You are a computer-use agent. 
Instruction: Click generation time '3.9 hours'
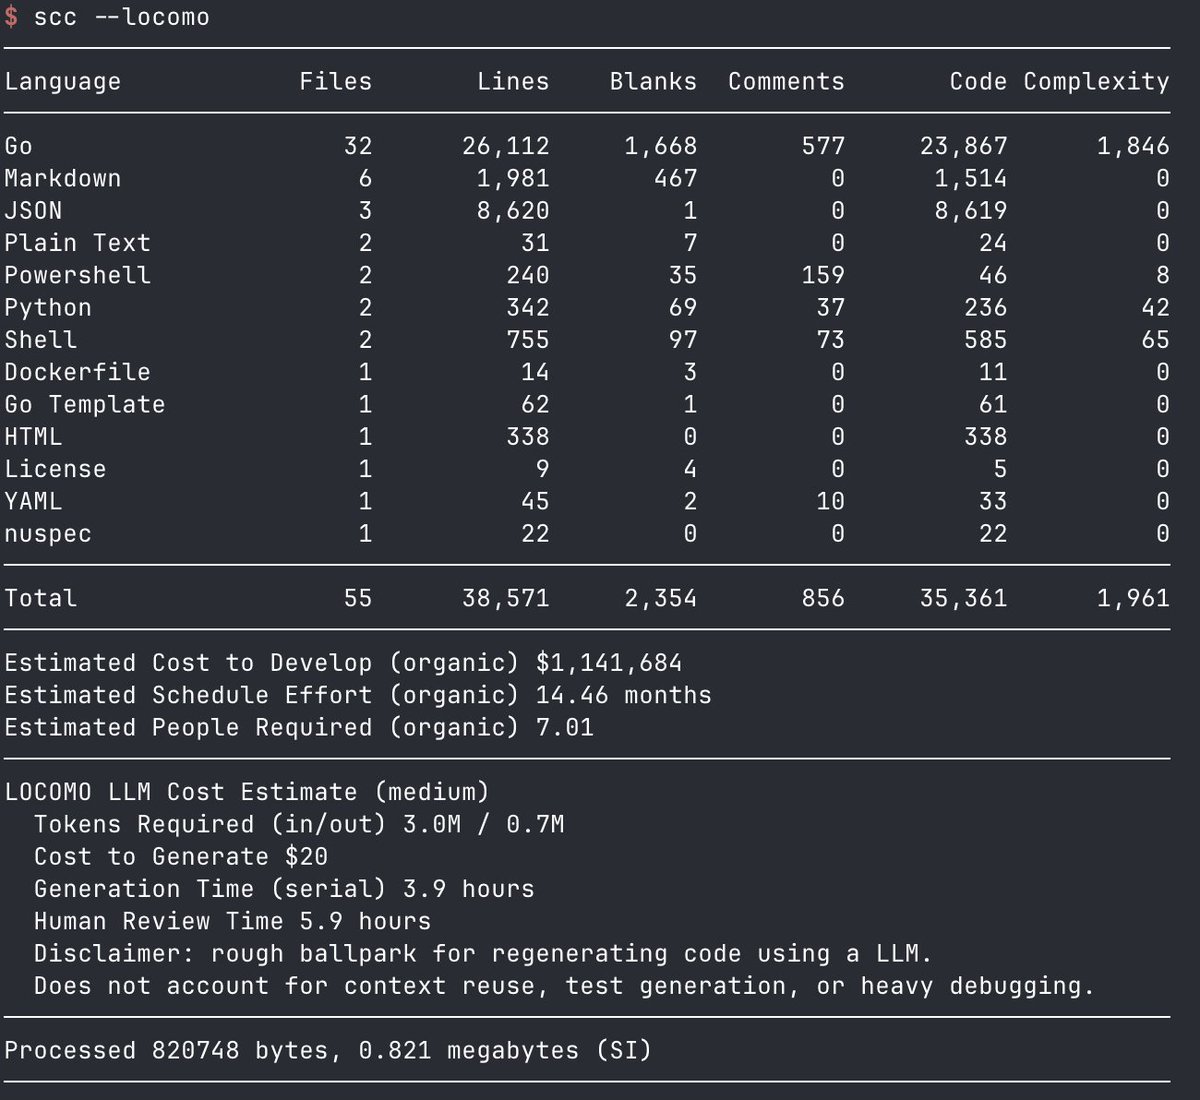tap(469, 889)
